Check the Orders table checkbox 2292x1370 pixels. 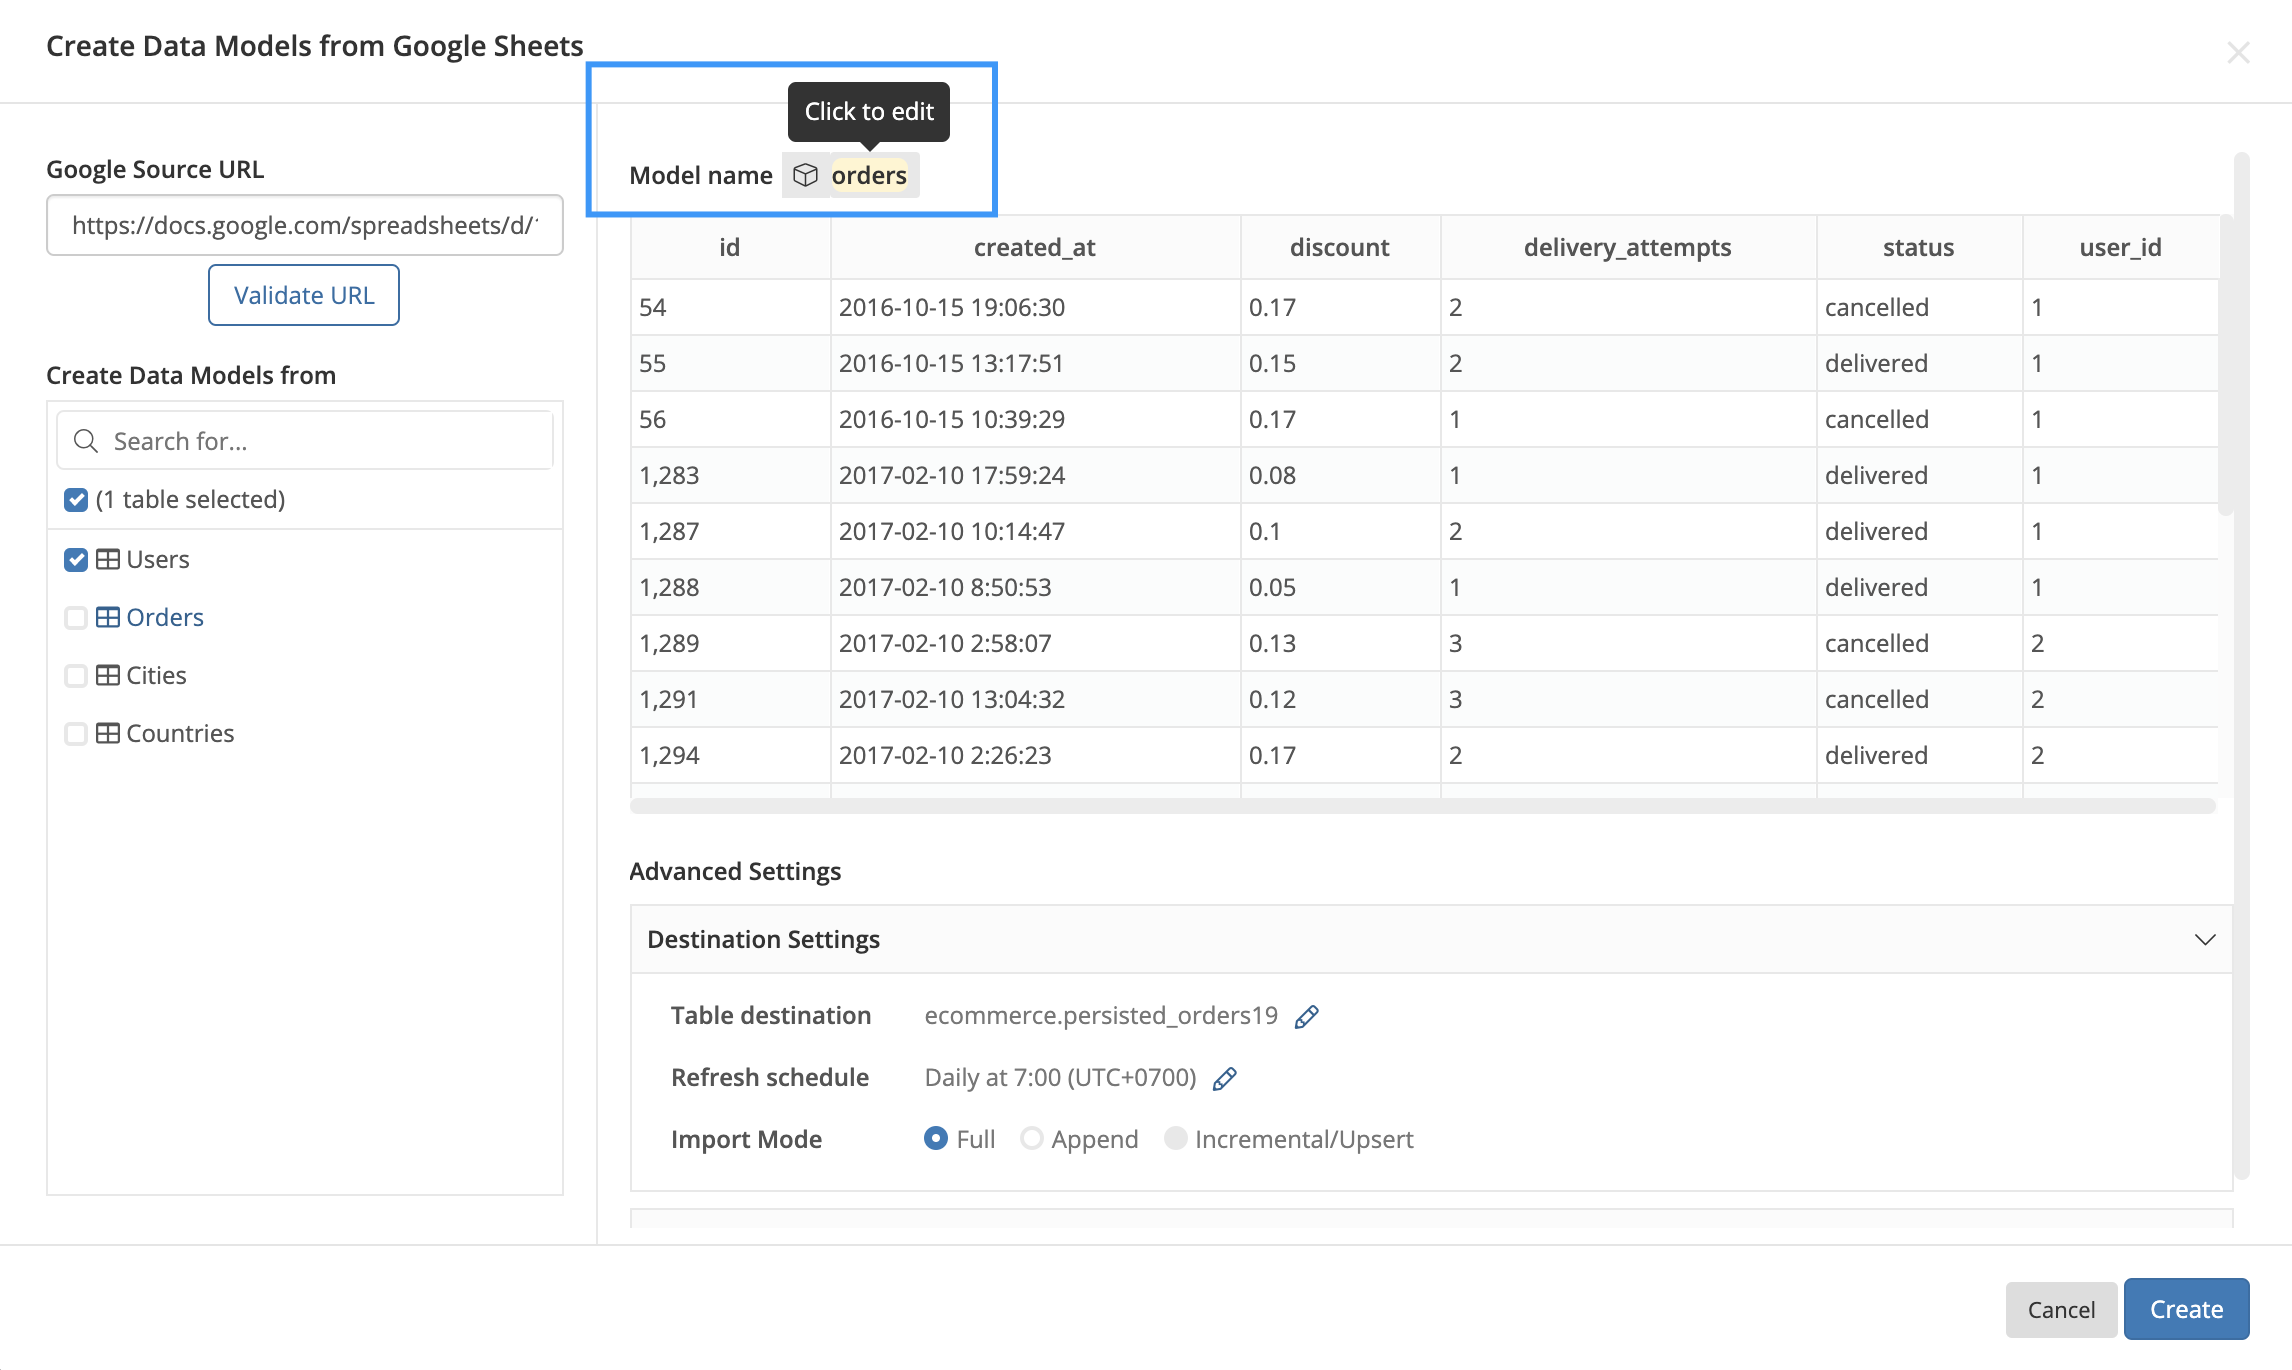click(76, 617)
